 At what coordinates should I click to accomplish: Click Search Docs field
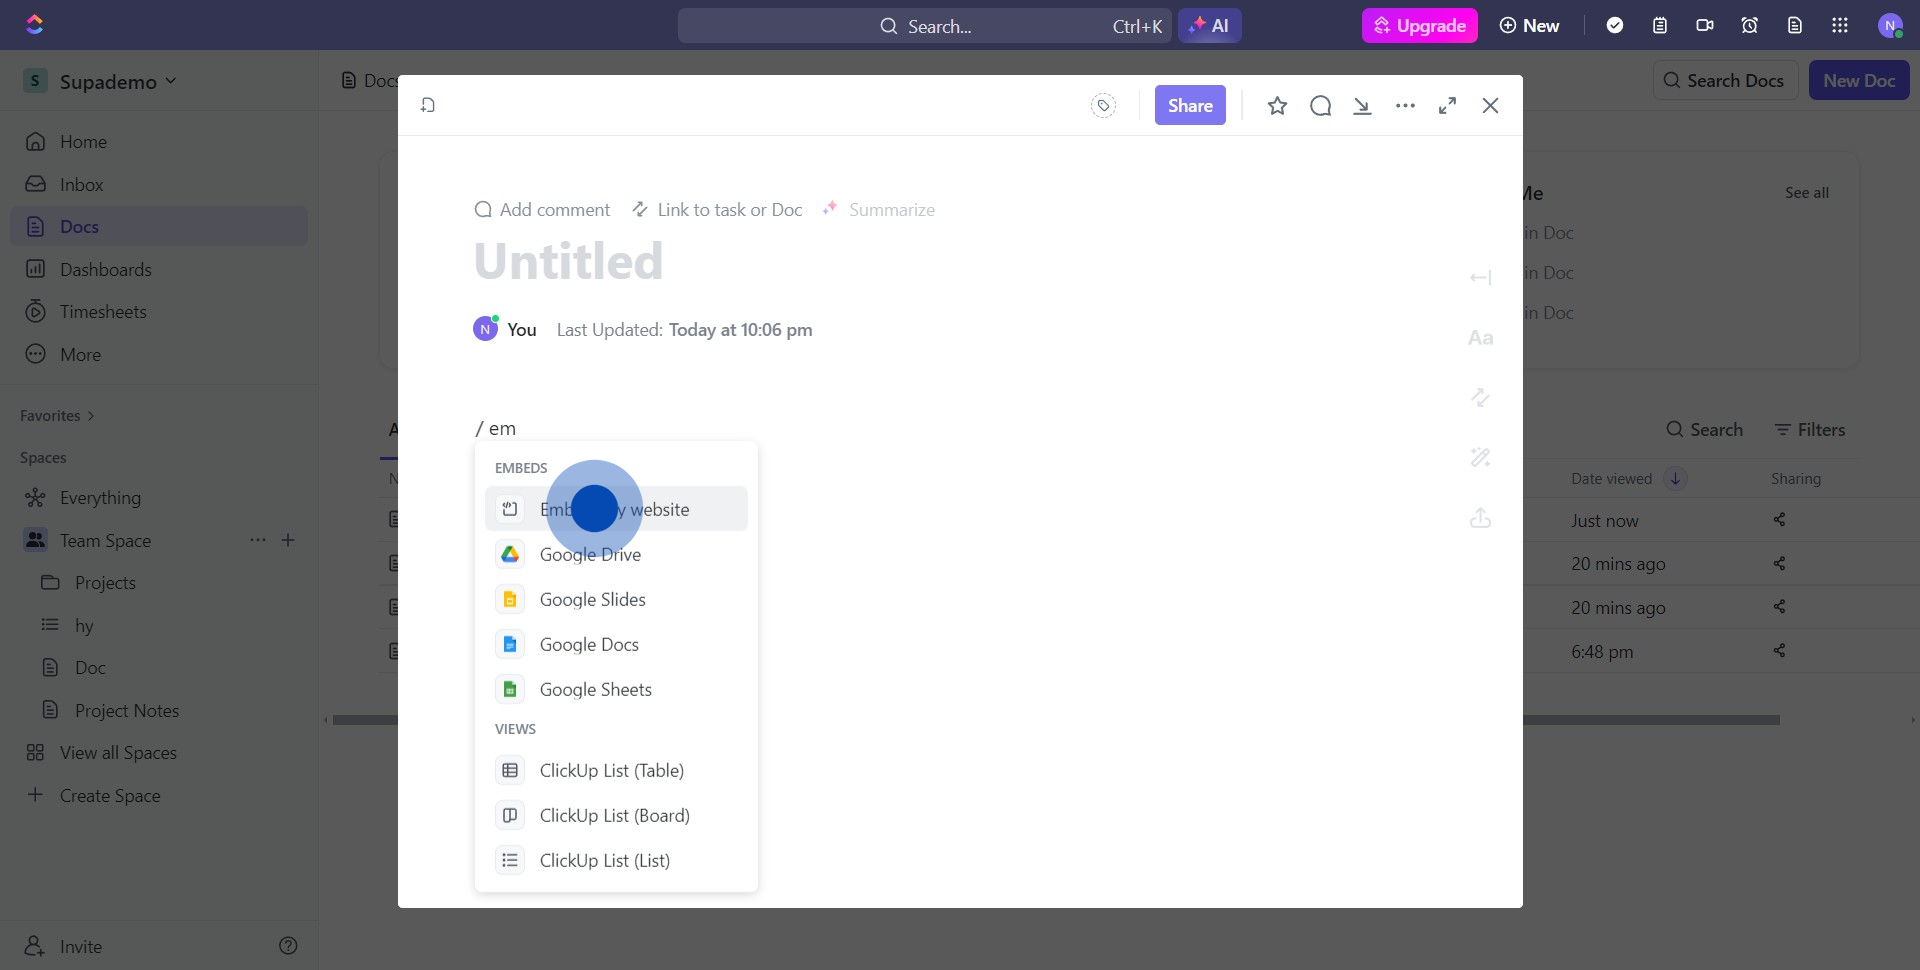click(1725, 80)
